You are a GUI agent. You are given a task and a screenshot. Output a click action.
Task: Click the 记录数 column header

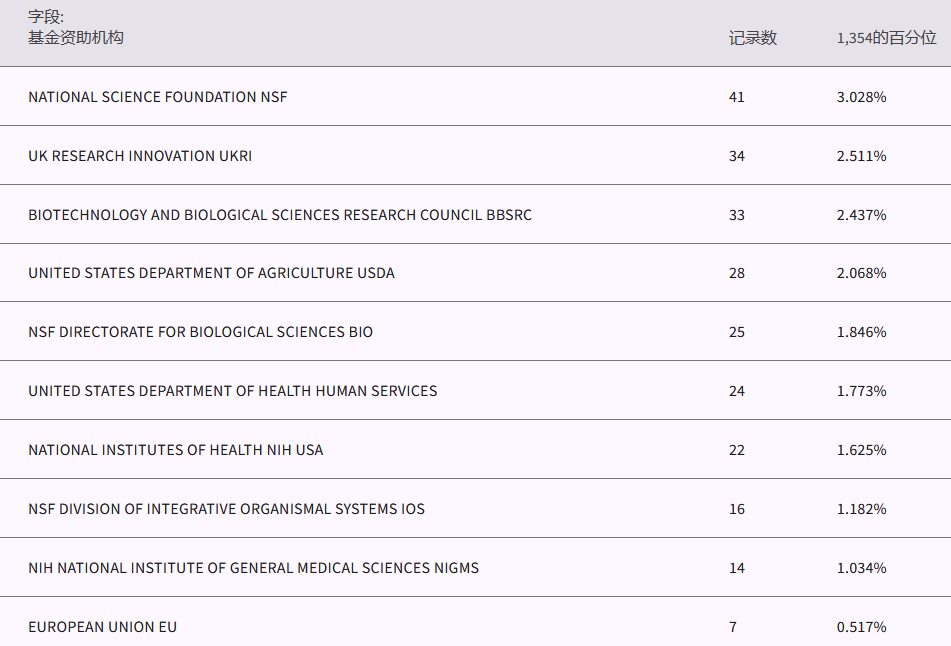pos(752,38)
